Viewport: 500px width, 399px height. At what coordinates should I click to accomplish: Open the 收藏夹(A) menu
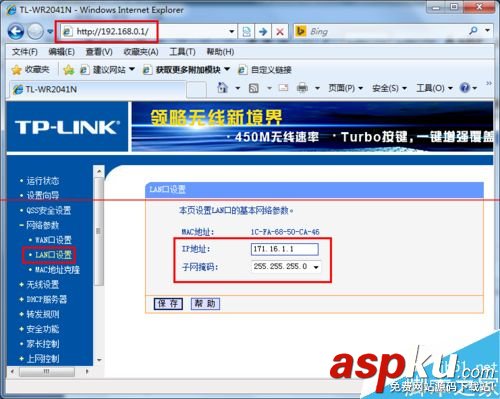pos(141,52)
